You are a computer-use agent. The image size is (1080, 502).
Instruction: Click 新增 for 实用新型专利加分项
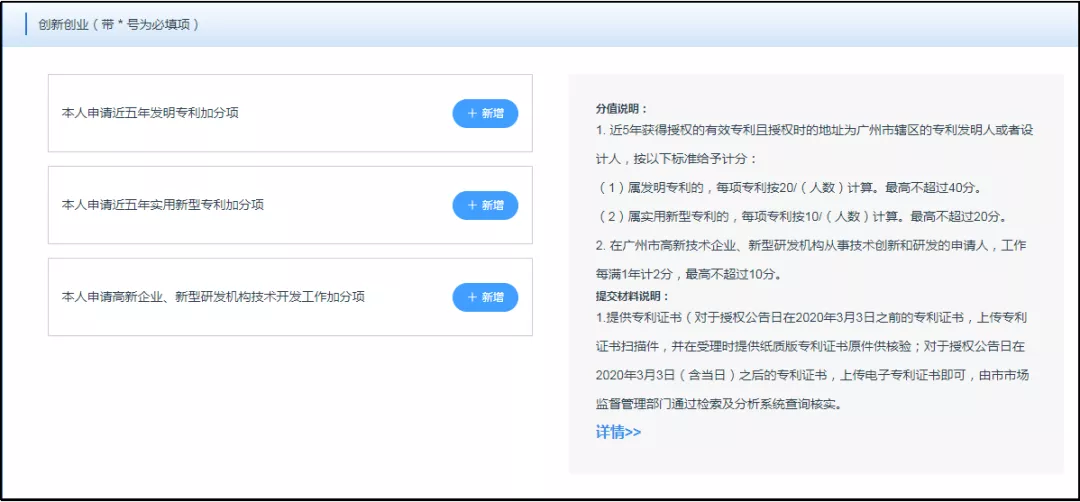485,205
